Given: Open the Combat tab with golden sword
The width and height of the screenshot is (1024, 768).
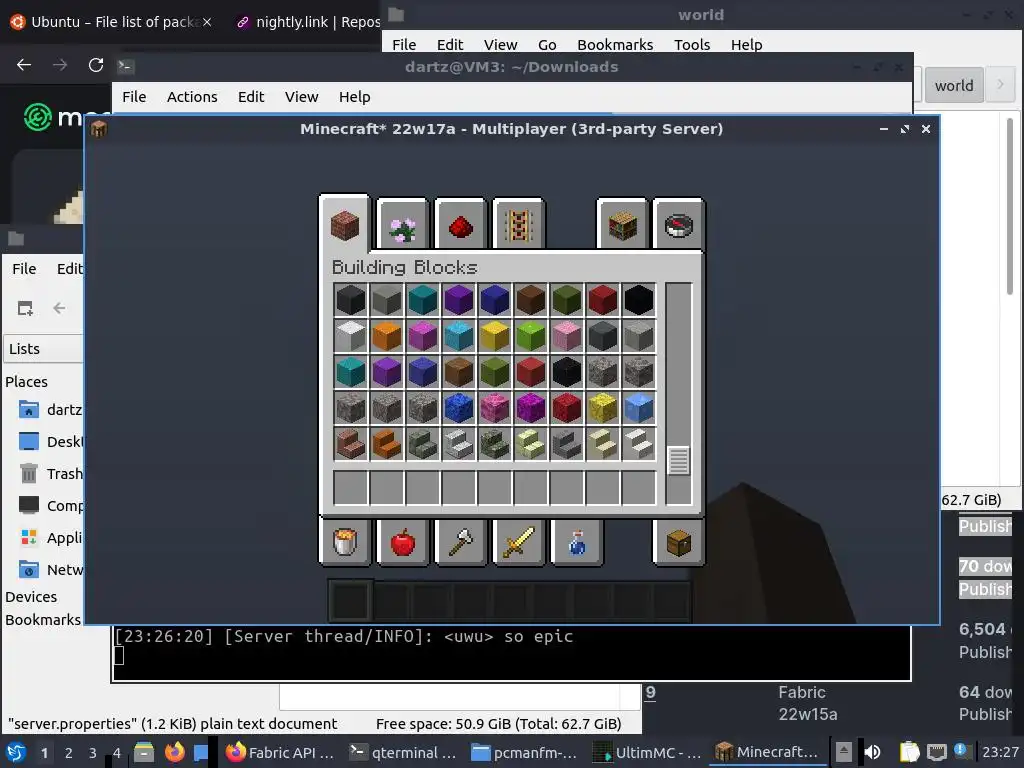Looking at the screenshot, I should tap(519, 541).
